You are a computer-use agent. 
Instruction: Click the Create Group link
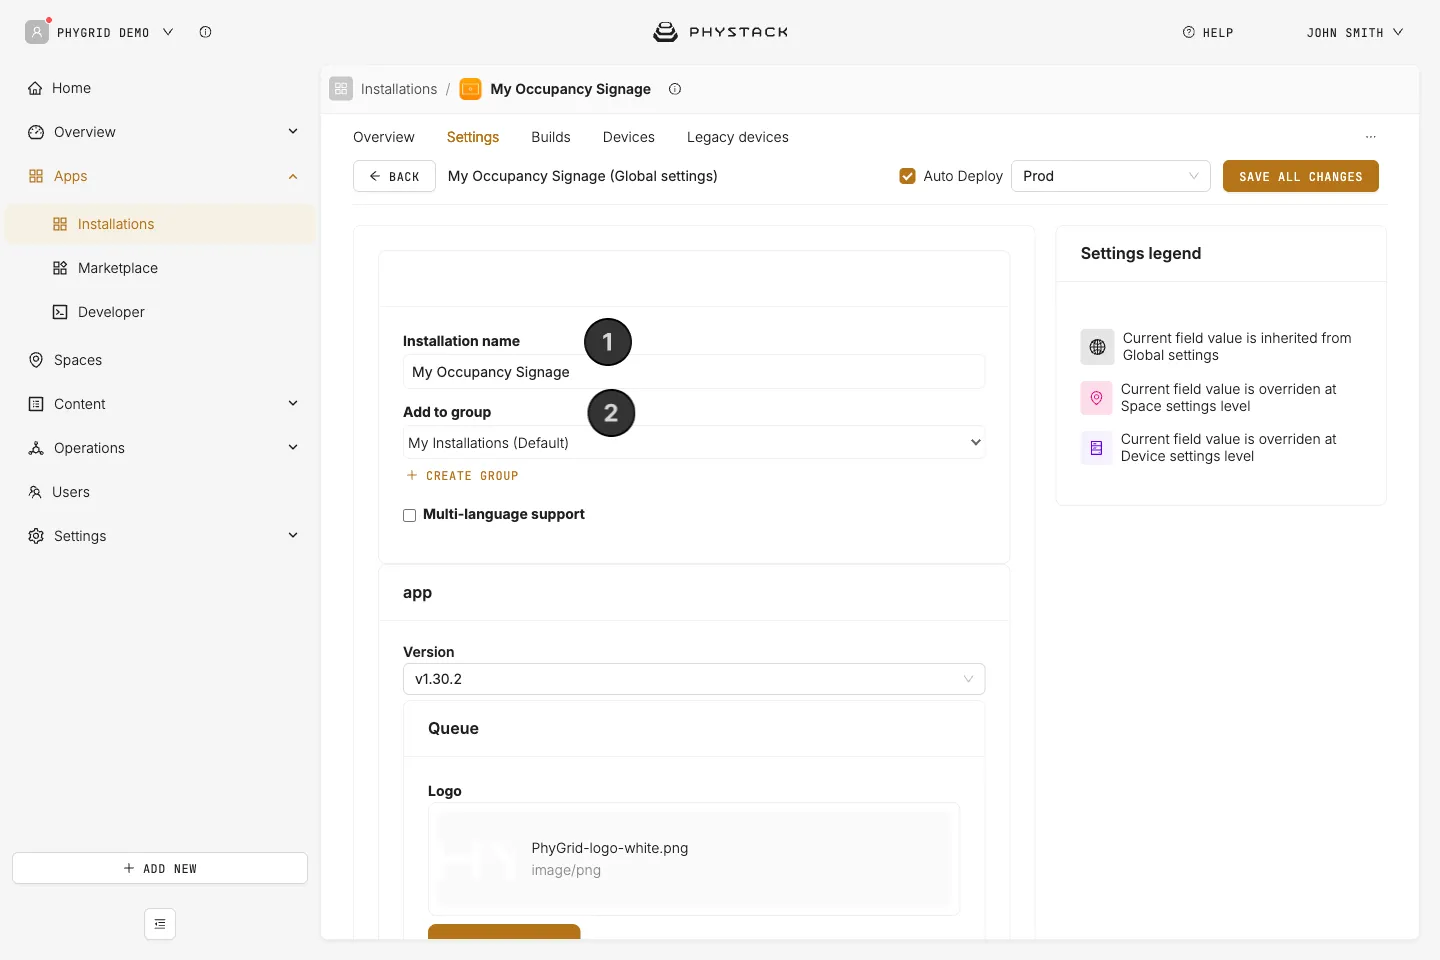462,476
